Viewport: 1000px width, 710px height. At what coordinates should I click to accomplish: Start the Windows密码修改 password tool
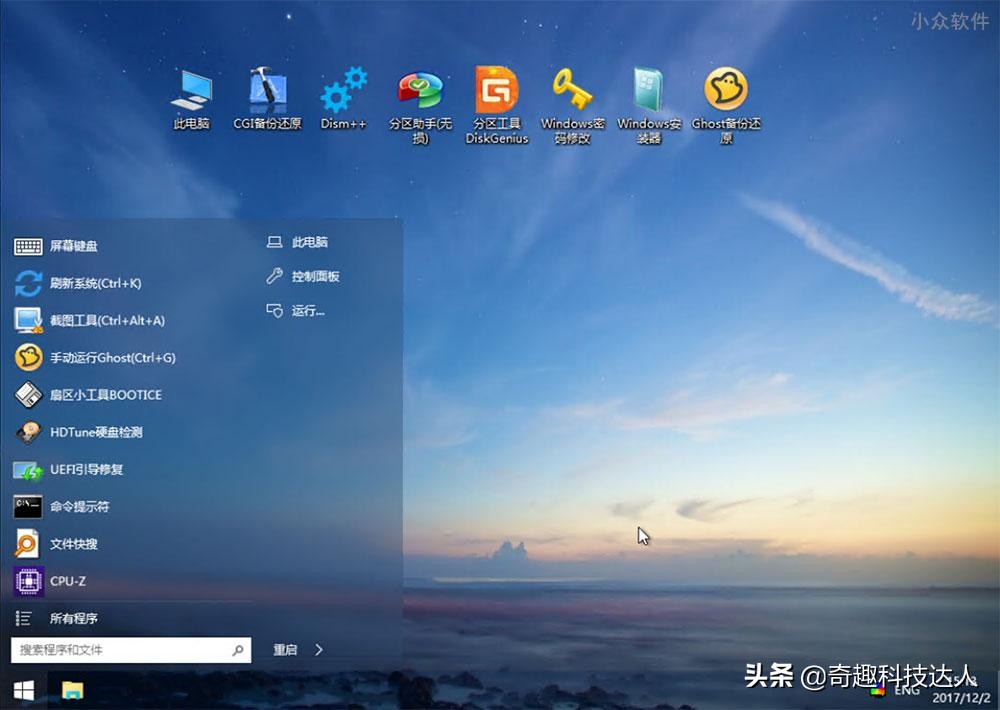(571, 95)
